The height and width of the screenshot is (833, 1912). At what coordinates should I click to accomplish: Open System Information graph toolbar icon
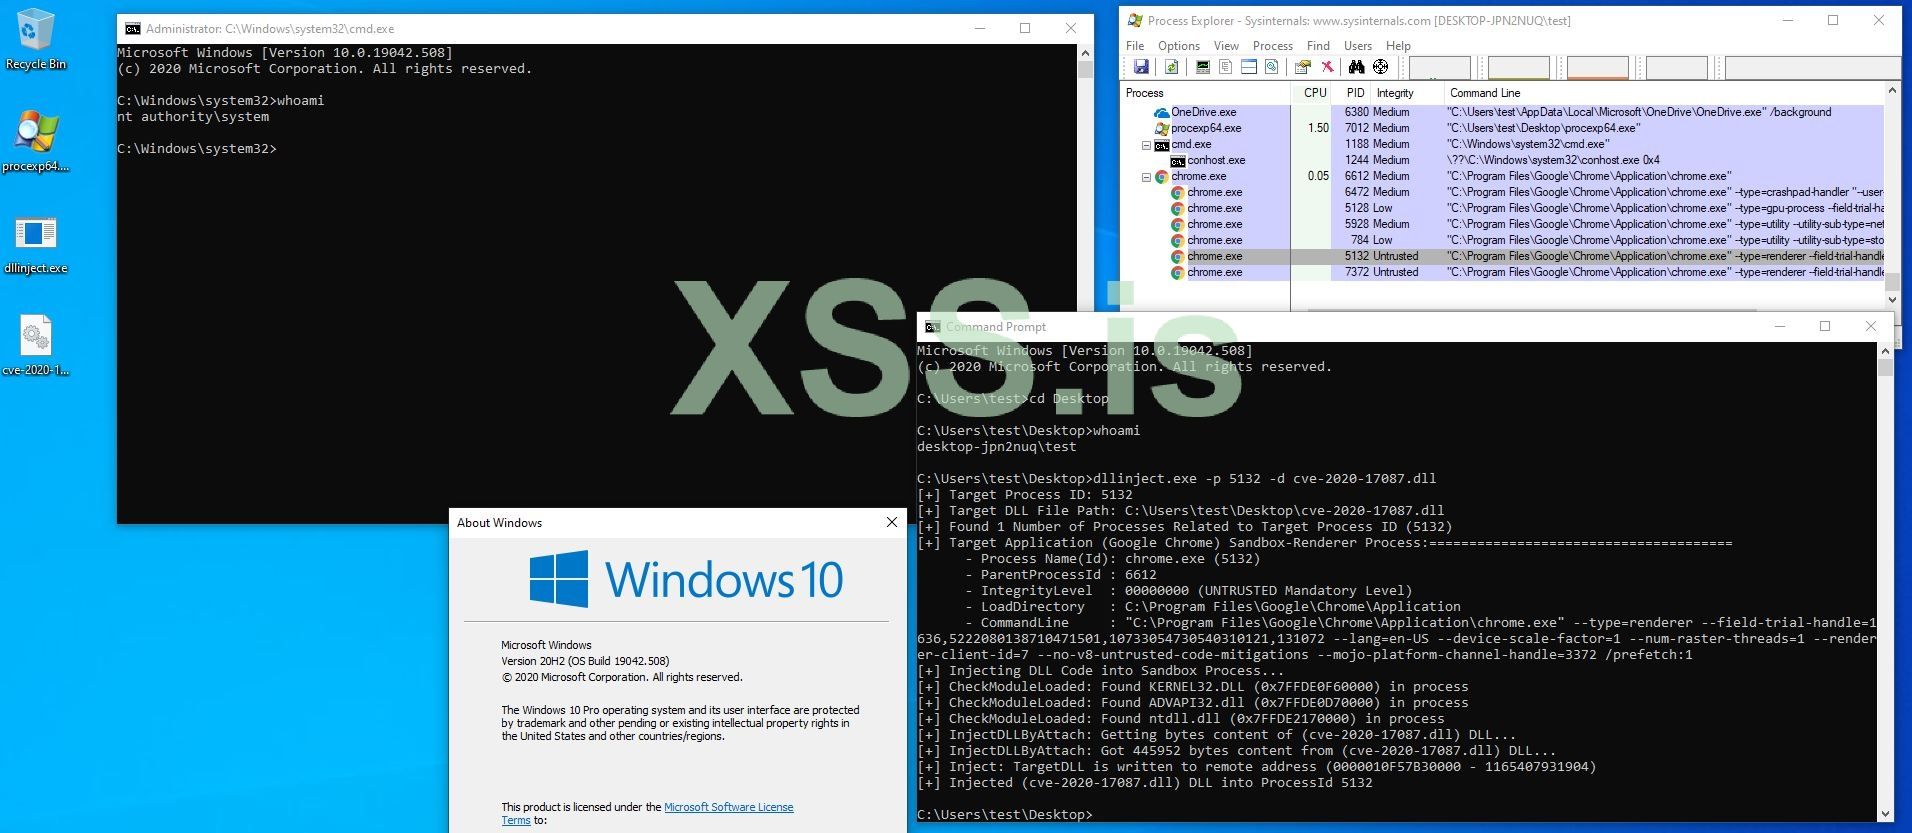coord(1203,67)
